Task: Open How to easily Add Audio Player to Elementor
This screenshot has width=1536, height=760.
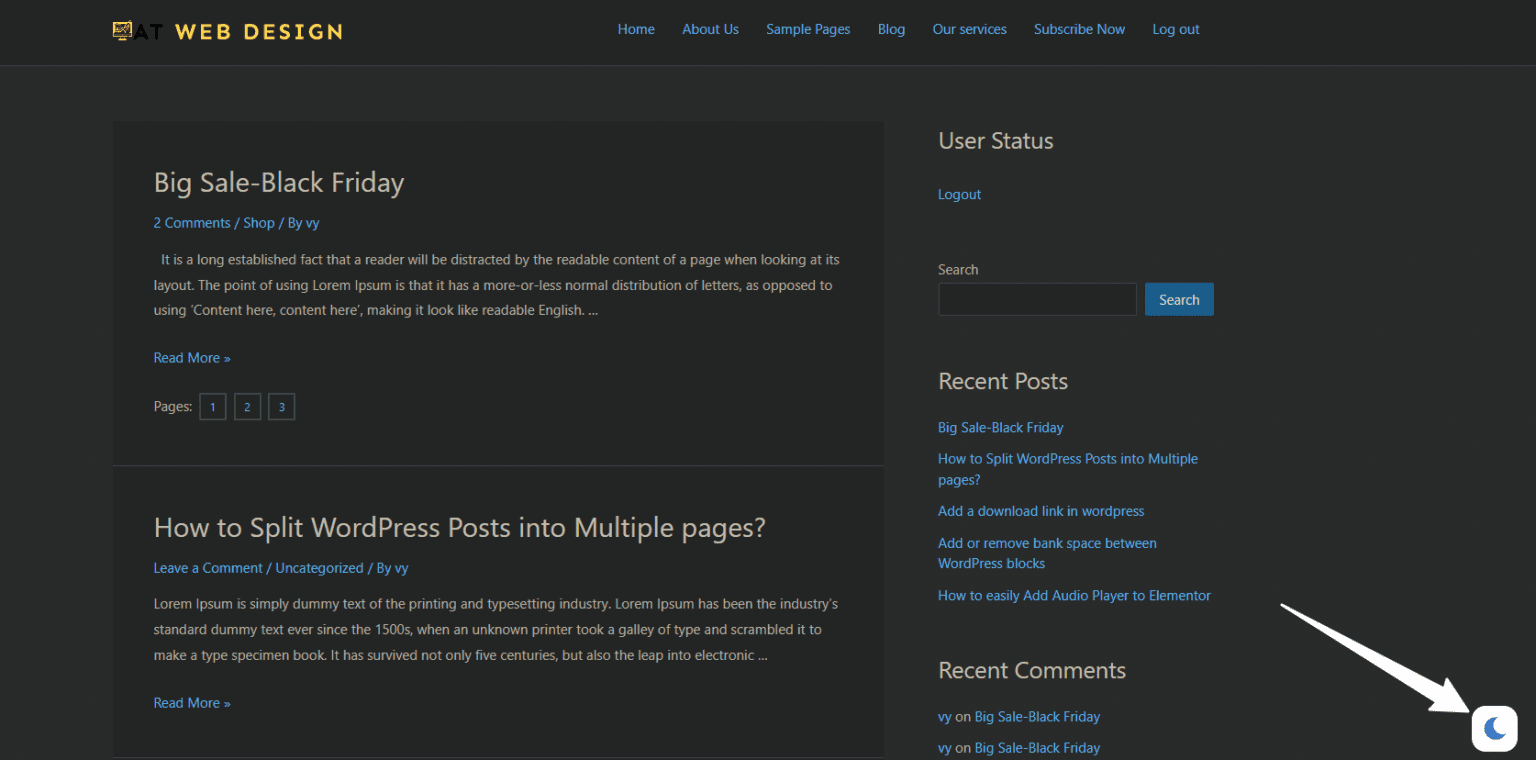Action: tap(1074, 595)
